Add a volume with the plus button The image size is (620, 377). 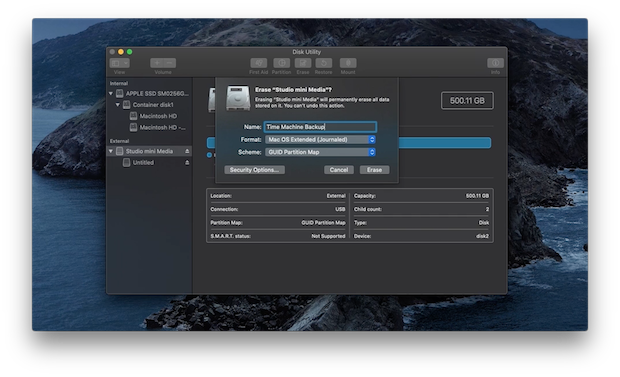click(x=157, y=63)
